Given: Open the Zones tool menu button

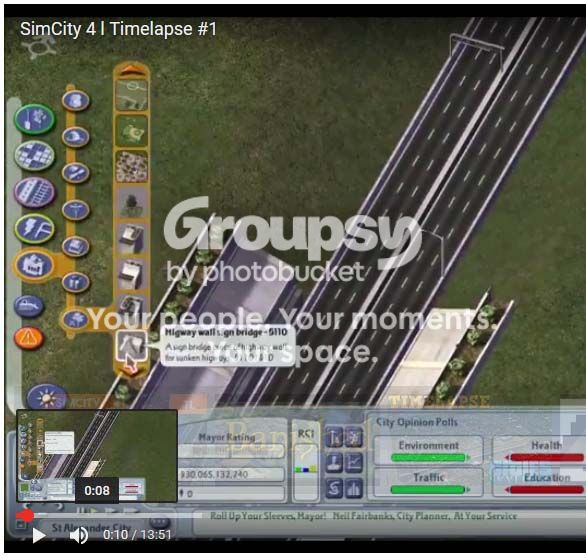Looking at the screenshot, I should [x=35, y=155].
